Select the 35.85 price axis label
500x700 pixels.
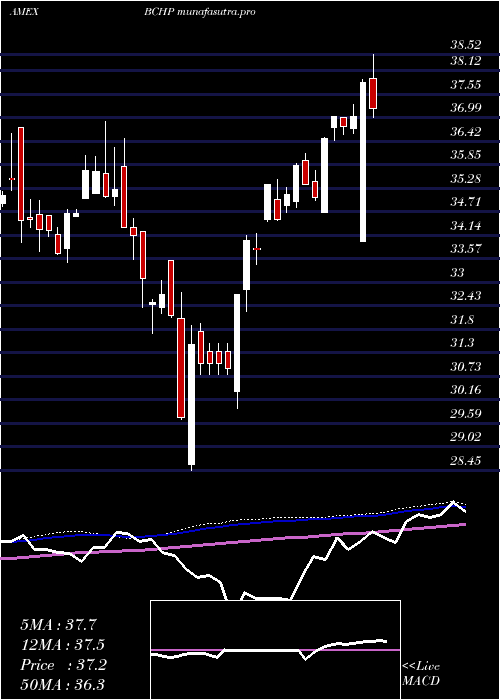(466, 155)
